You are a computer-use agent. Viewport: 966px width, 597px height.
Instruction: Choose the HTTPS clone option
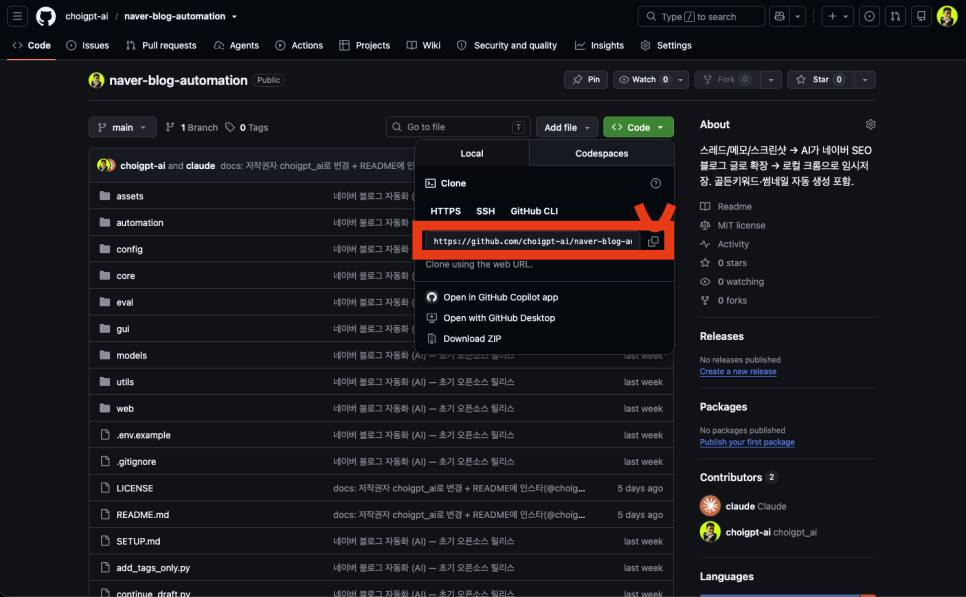(445, 211)
